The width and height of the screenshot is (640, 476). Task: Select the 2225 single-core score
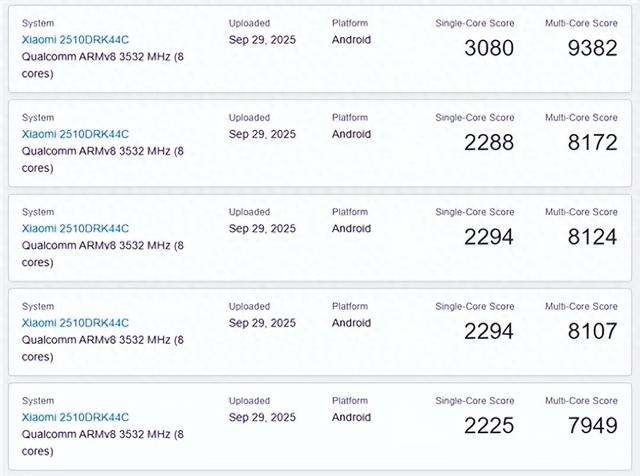click(x=489, y=426)
